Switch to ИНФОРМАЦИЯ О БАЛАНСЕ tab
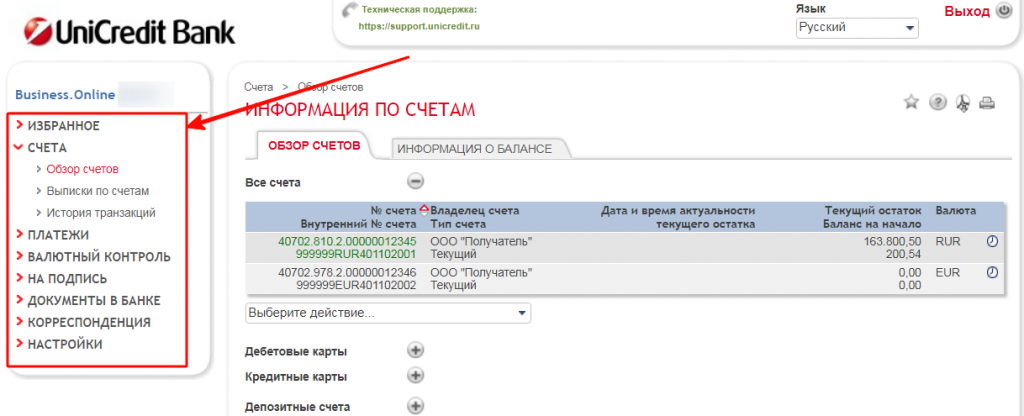The width and height of the screenshot is (1024, 416). pyautogui.click(x=475, y=149)
